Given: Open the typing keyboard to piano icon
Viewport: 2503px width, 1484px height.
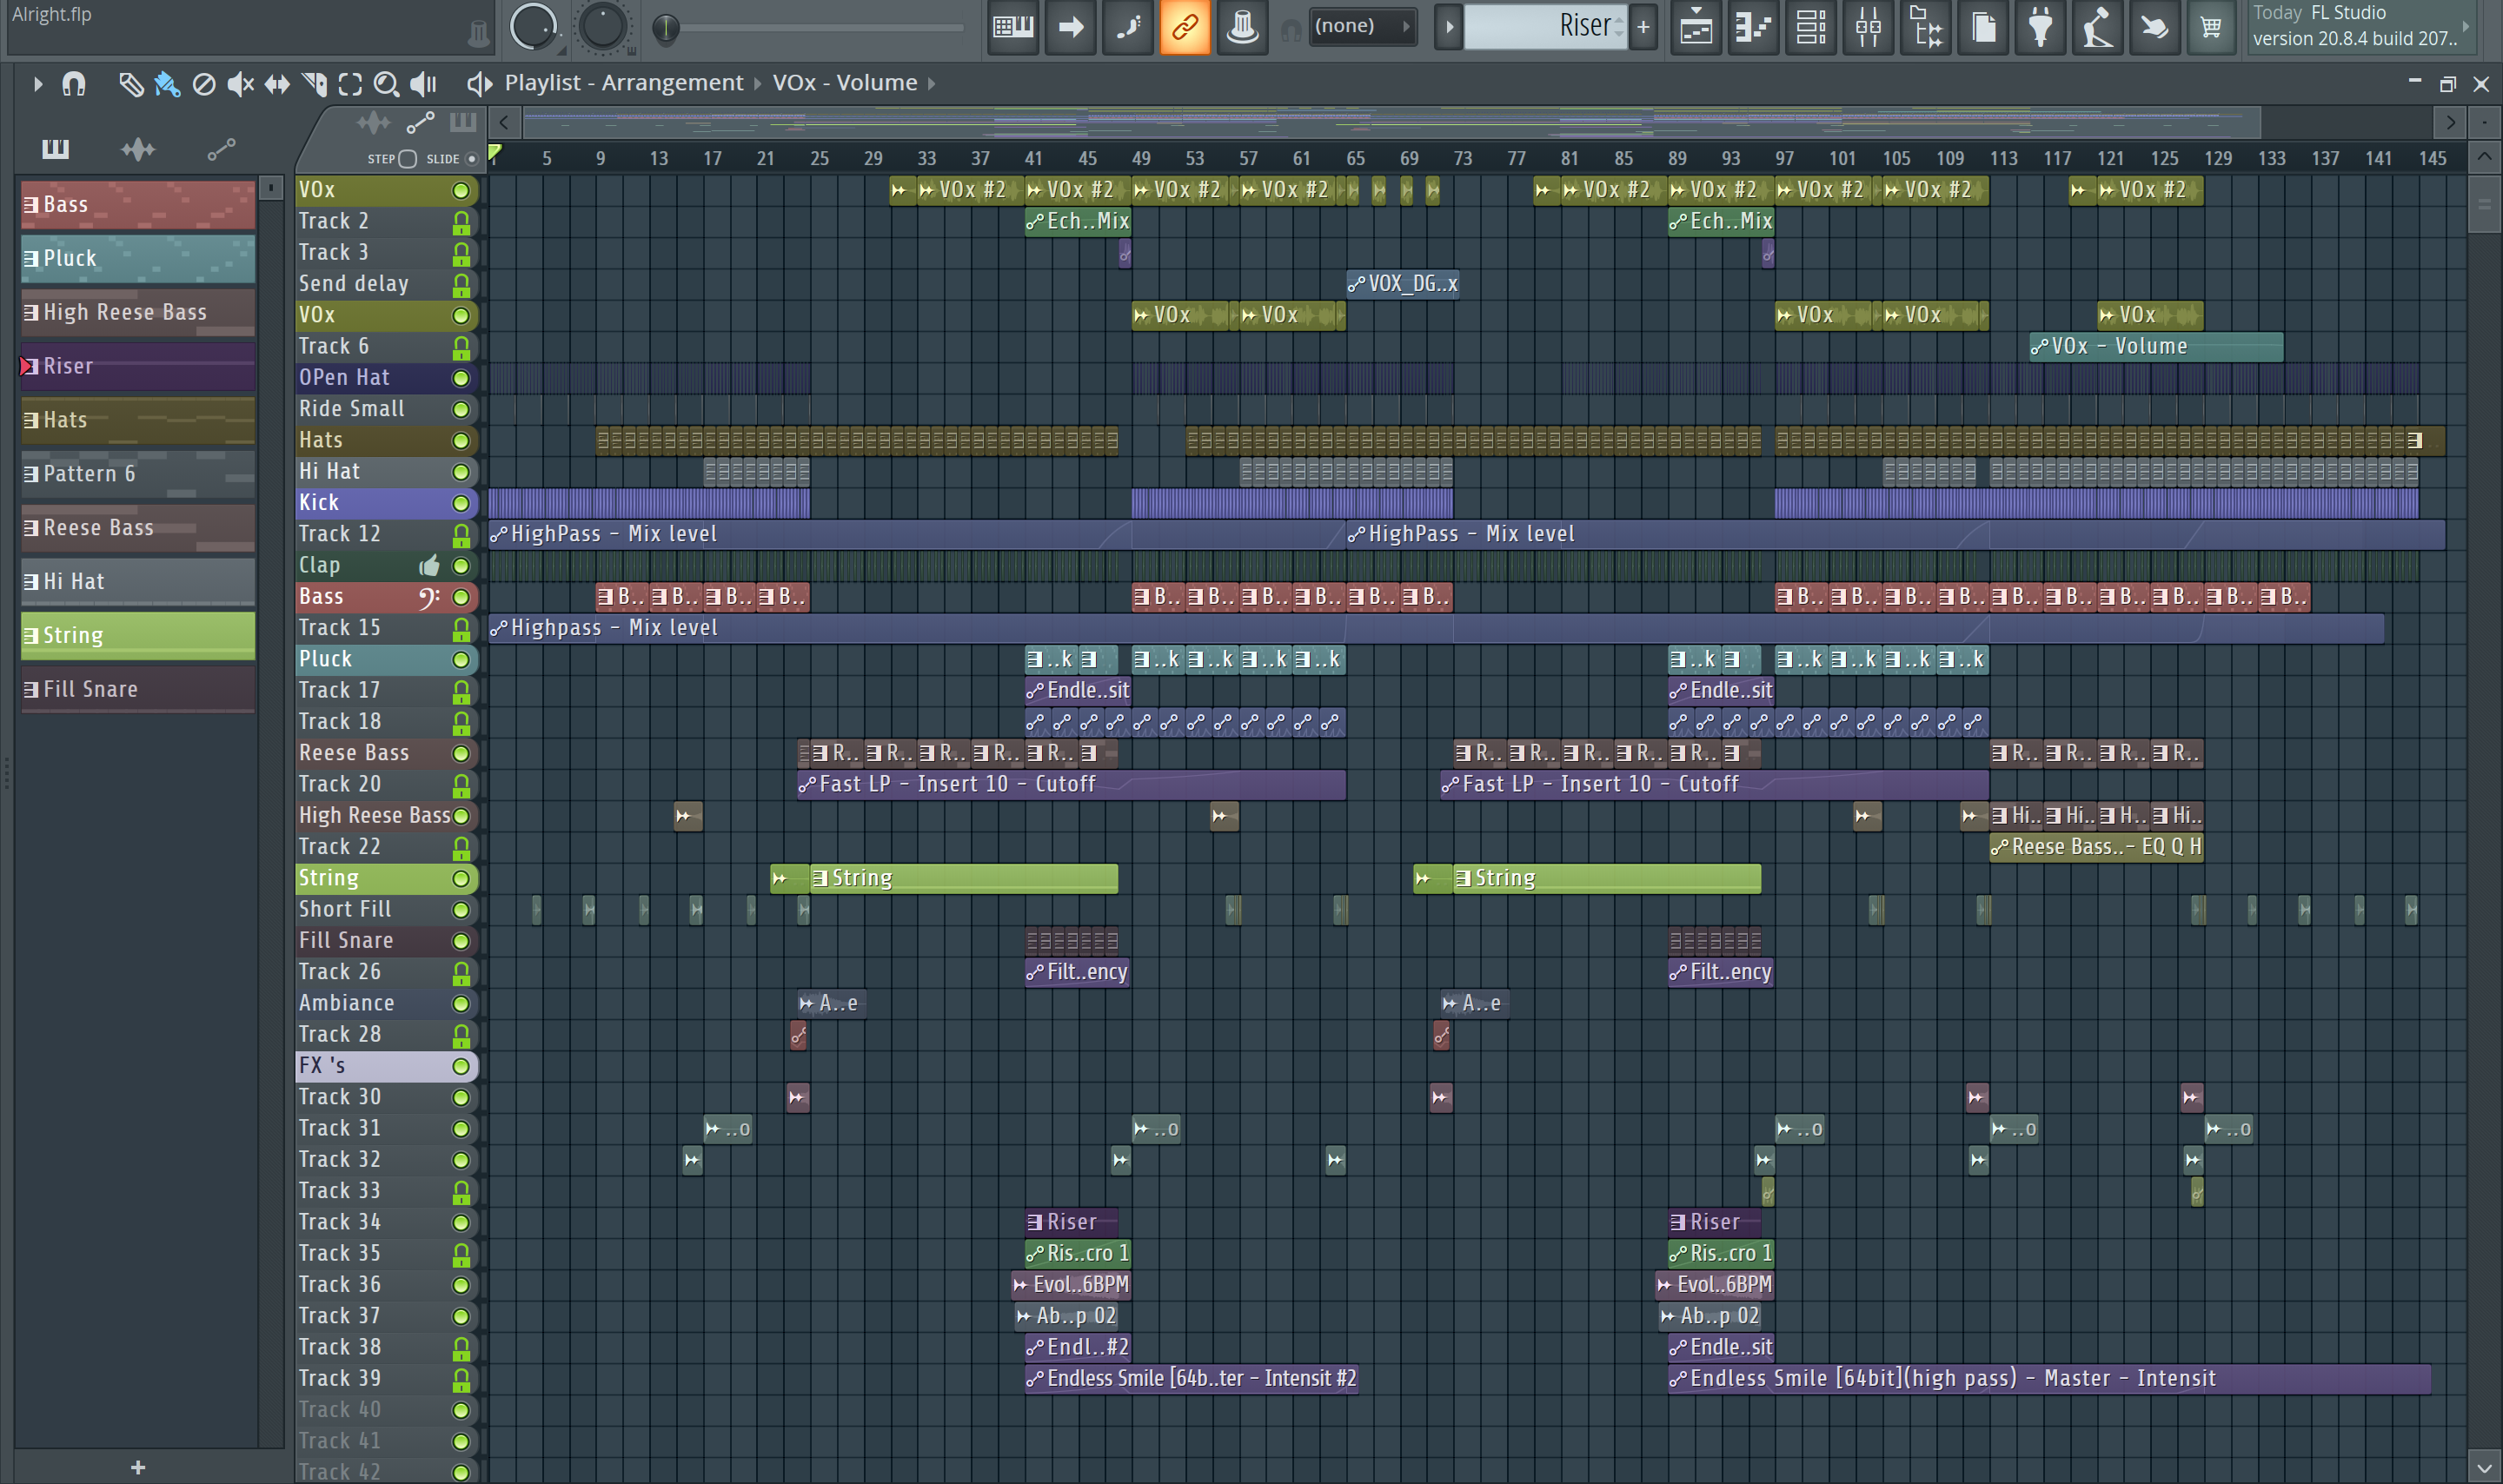Looking at the screenshot, I should 1012,27.
